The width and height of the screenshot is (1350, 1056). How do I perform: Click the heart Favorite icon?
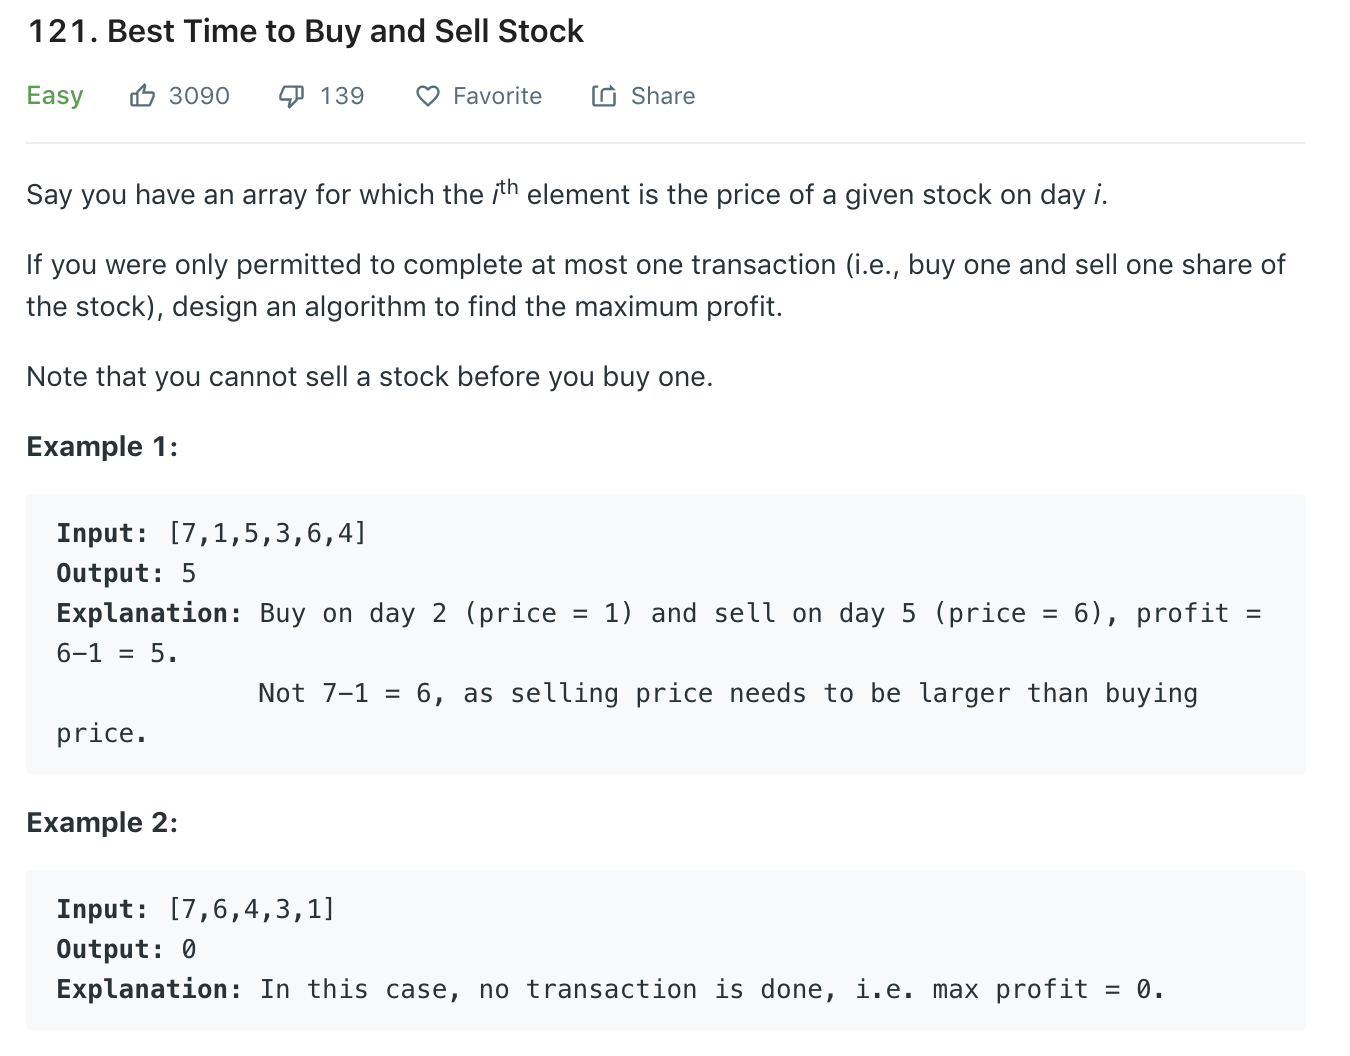428,97
